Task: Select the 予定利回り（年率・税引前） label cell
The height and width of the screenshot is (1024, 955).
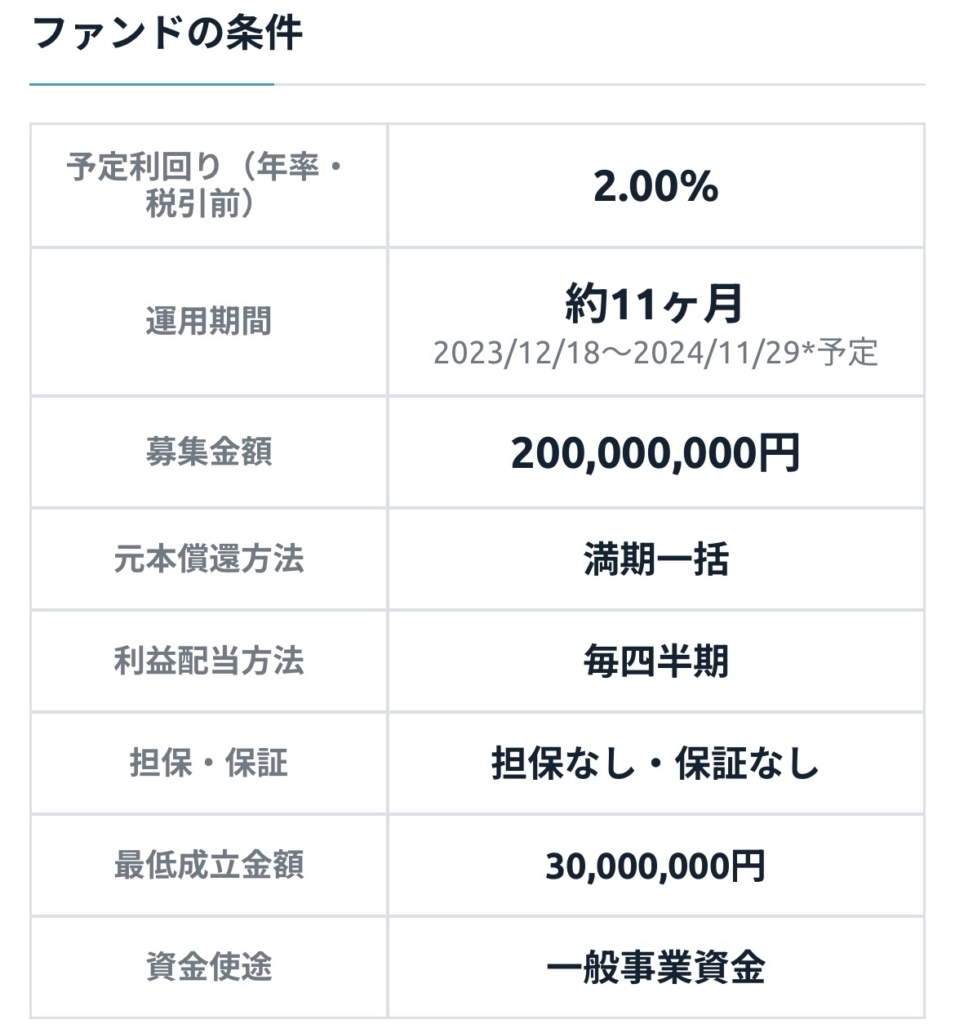Action: pyautogui.click(x=207, y=185)
